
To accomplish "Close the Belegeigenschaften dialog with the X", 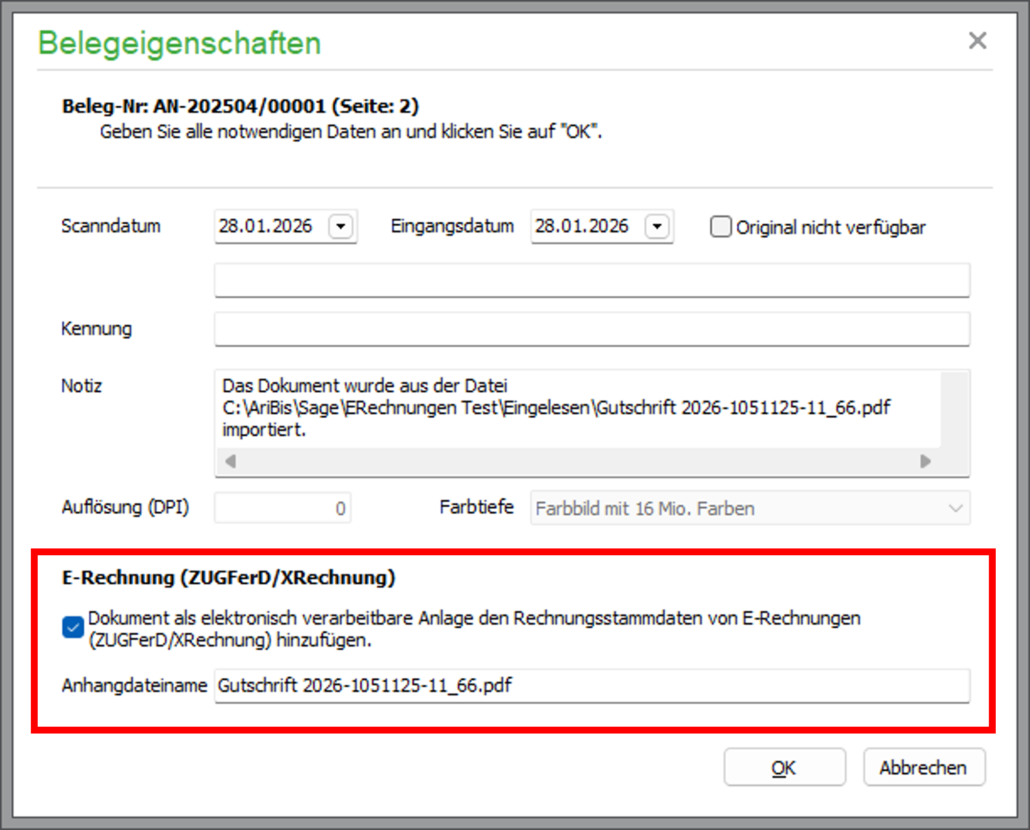I will pos(977,41).
